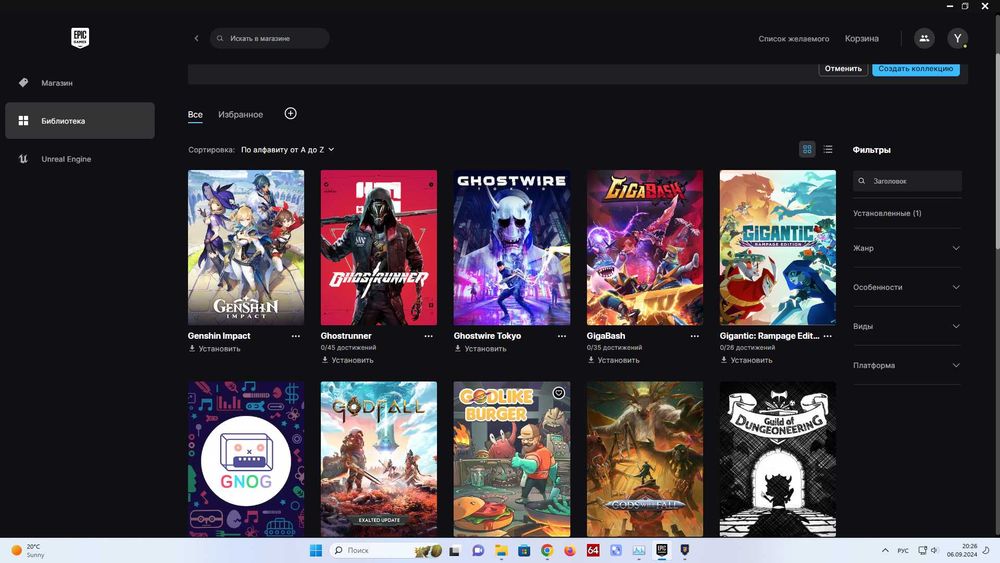
Task: Expand the Жанр filter
Action: point(906,248)
